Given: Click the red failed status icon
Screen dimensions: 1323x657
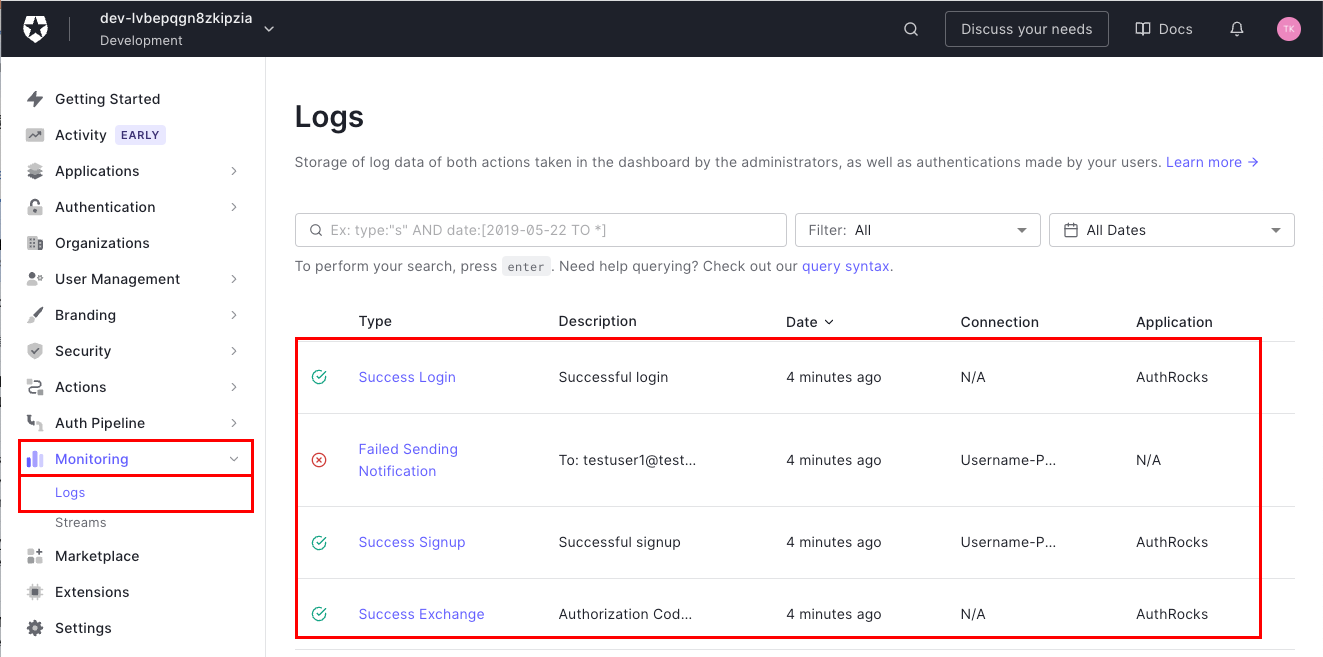Looking at the screenshot, I should point(319,460).
